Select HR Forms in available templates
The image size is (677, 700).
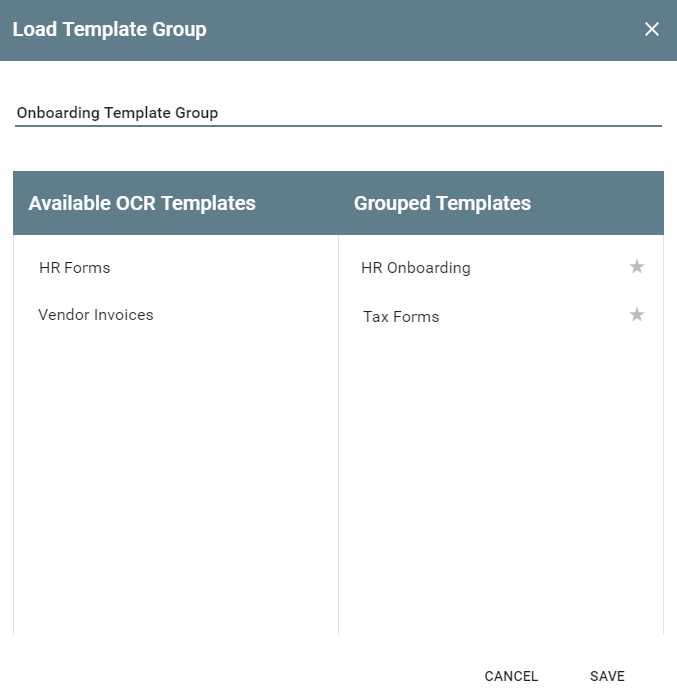coord(74,268)
